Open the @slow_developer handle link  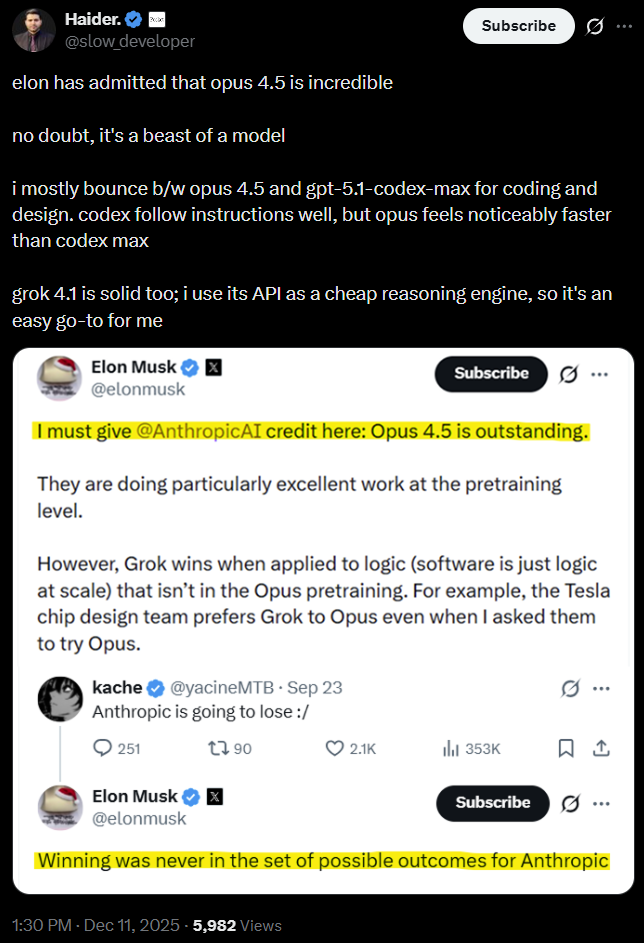tap(130, 41)
